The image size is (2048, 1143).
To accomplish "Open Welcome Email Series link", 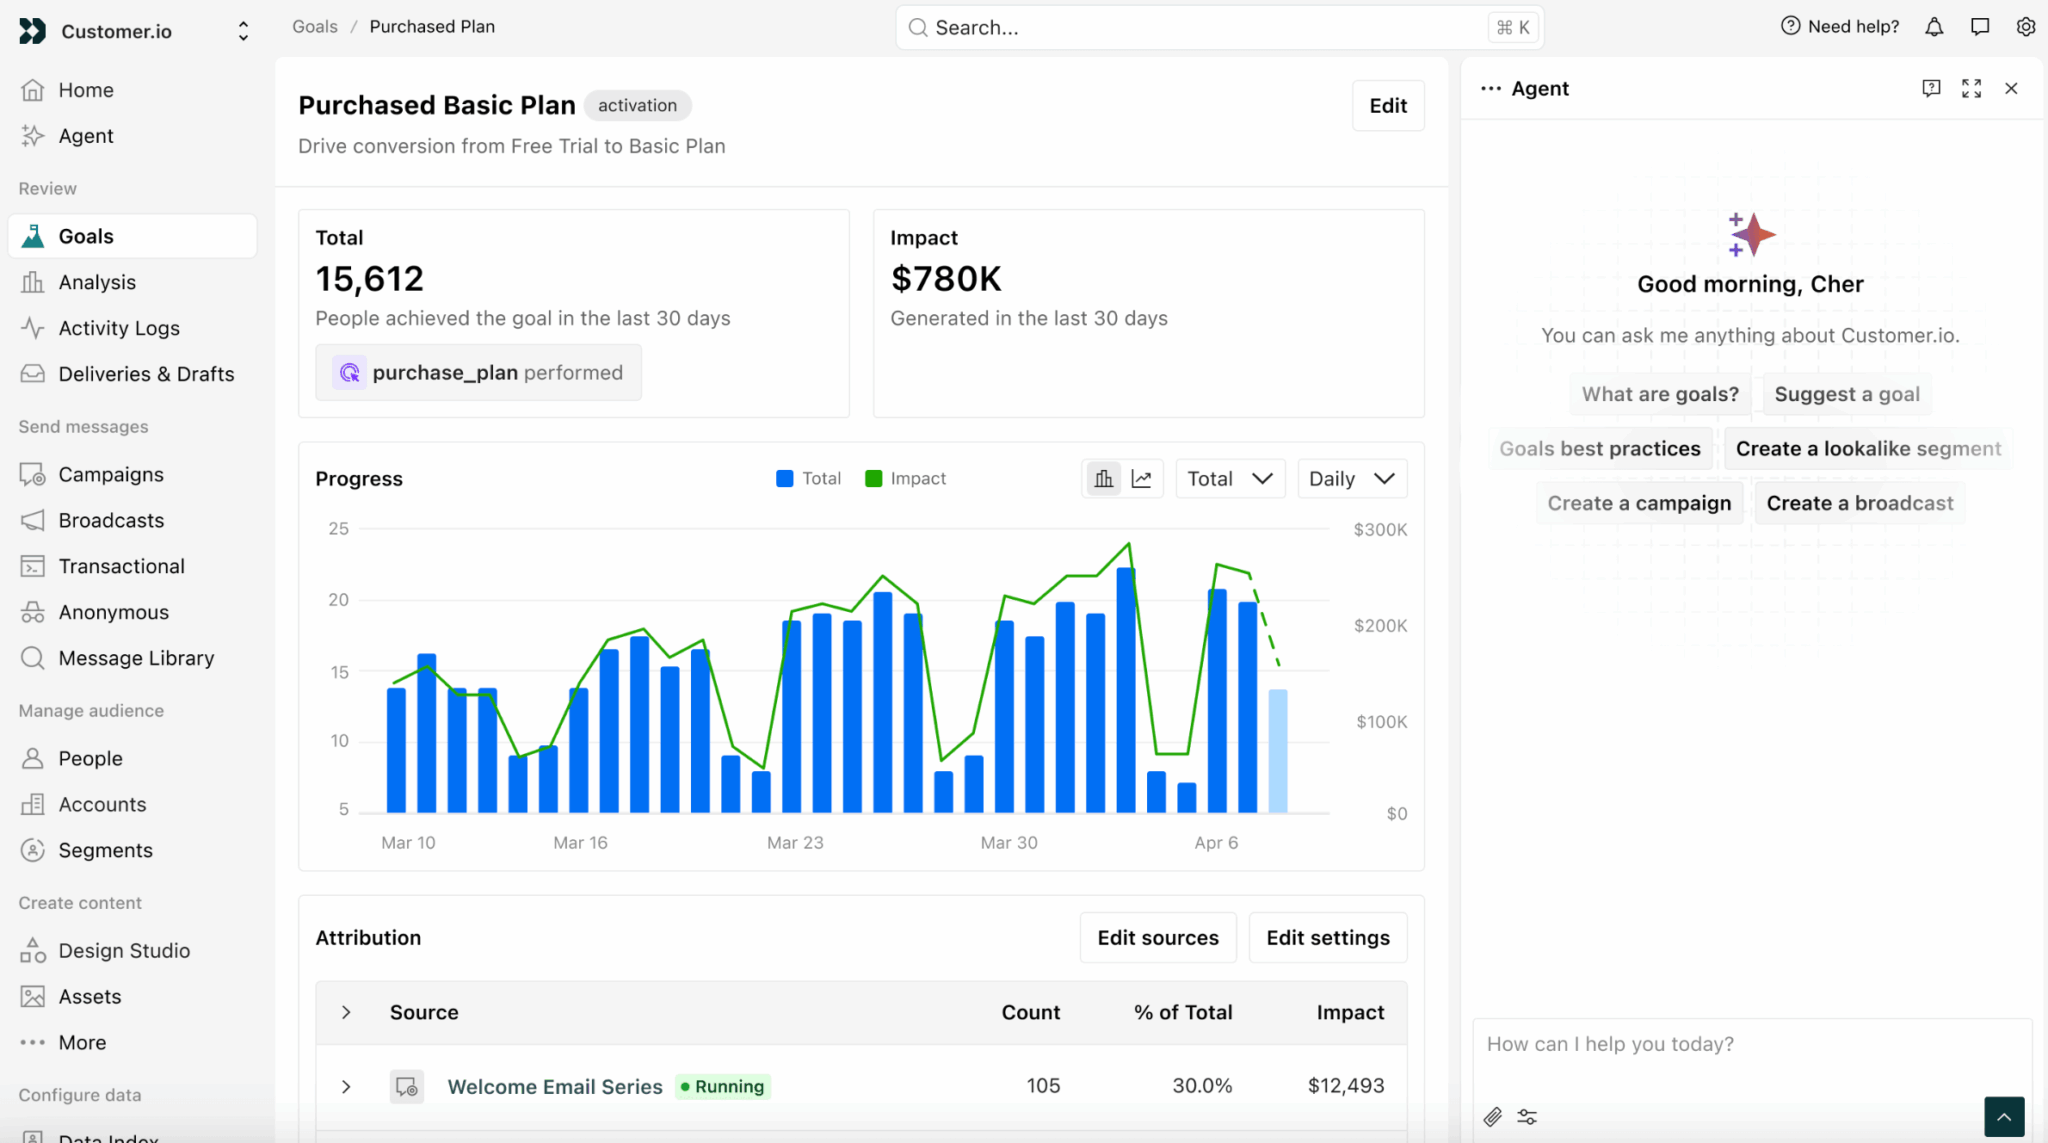I will pos(555,1087).
